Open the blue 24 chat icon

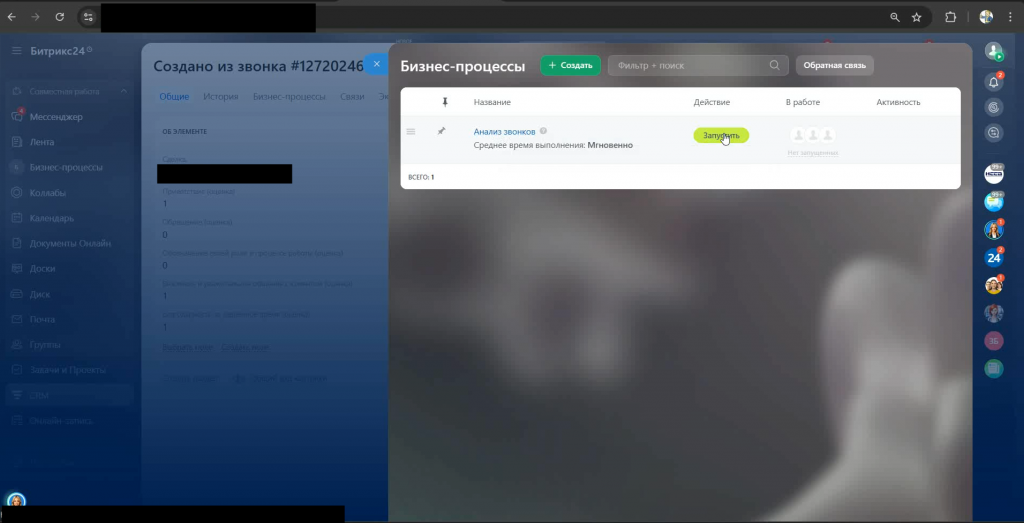(993, 257)
